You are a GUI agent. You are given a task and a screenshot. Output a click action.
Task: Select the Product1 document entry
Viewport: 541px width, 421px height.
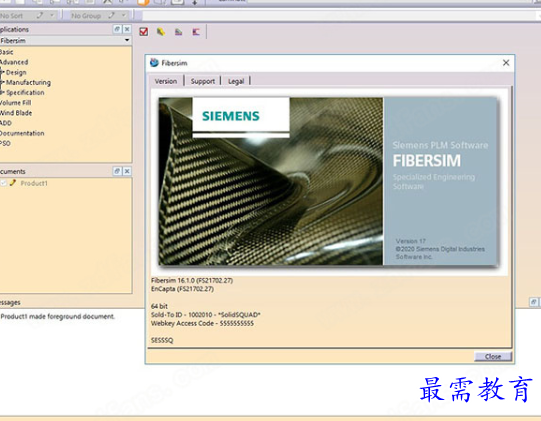(34, 183)
